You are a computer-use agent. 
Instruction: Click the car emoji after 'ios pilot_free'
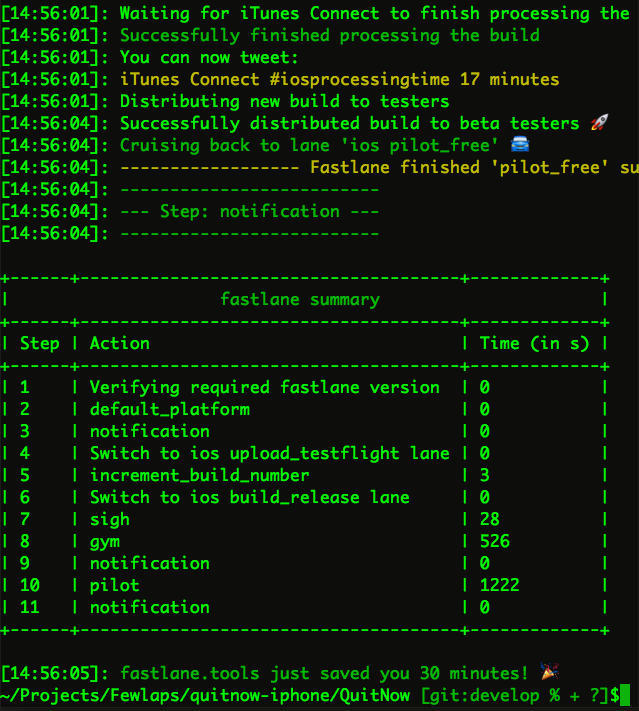tap(520, 145)
